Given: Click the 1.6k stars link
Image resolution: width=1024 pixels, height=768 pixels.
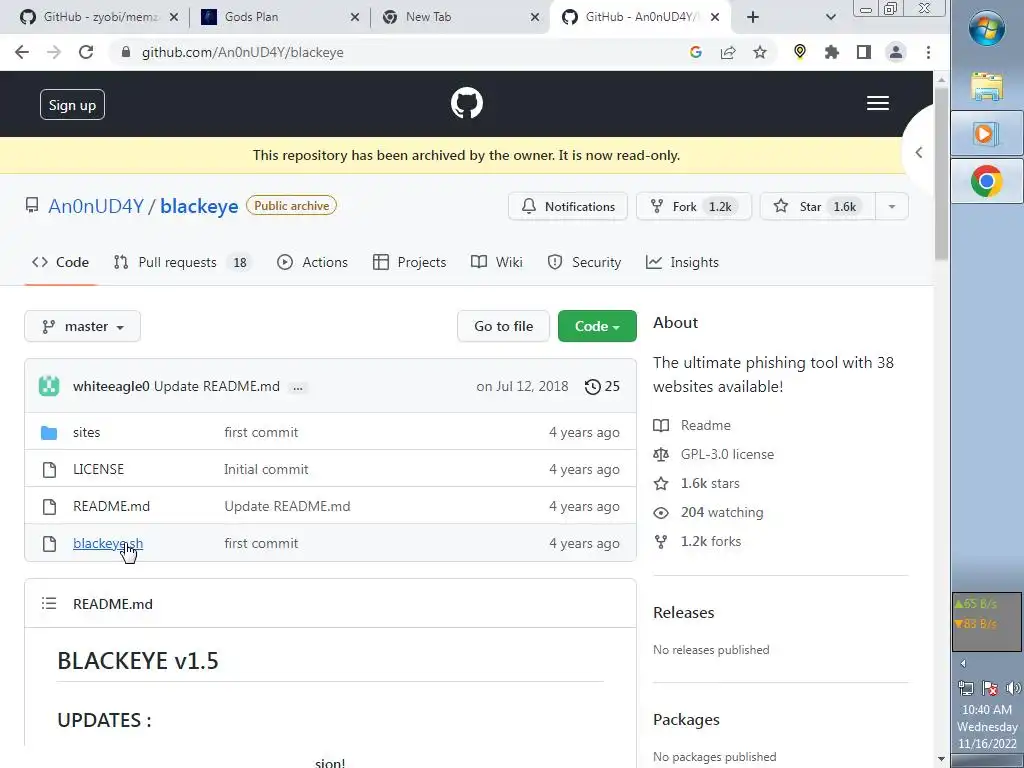Looking at the screenshot, I should click(697, 483).
